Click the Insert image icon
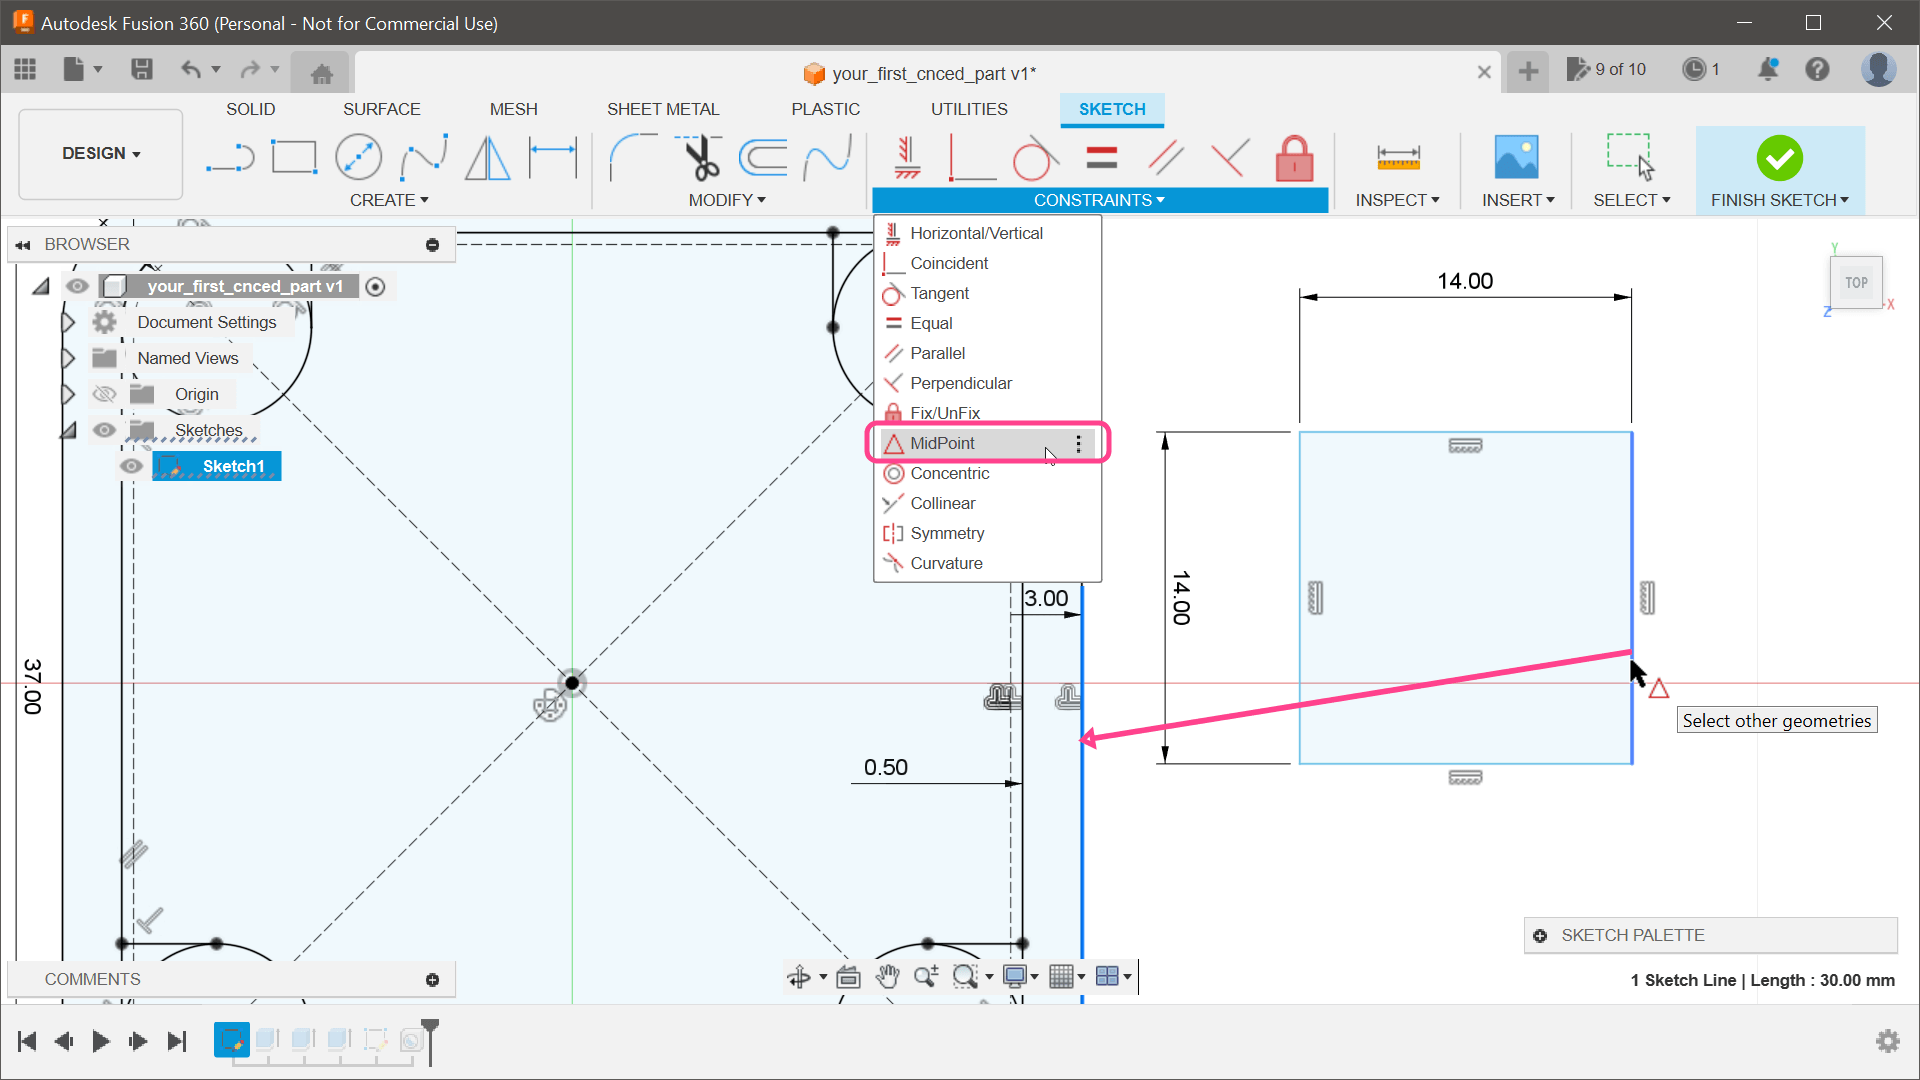Viewport: 1920px width, 1080px height. (x=1516, y=158)
